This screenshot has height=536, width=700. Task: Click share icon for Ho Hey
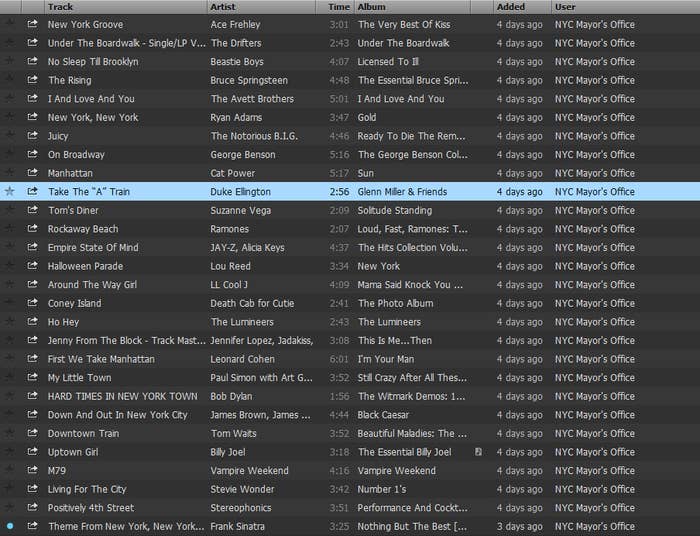click(x=32, y=321)
